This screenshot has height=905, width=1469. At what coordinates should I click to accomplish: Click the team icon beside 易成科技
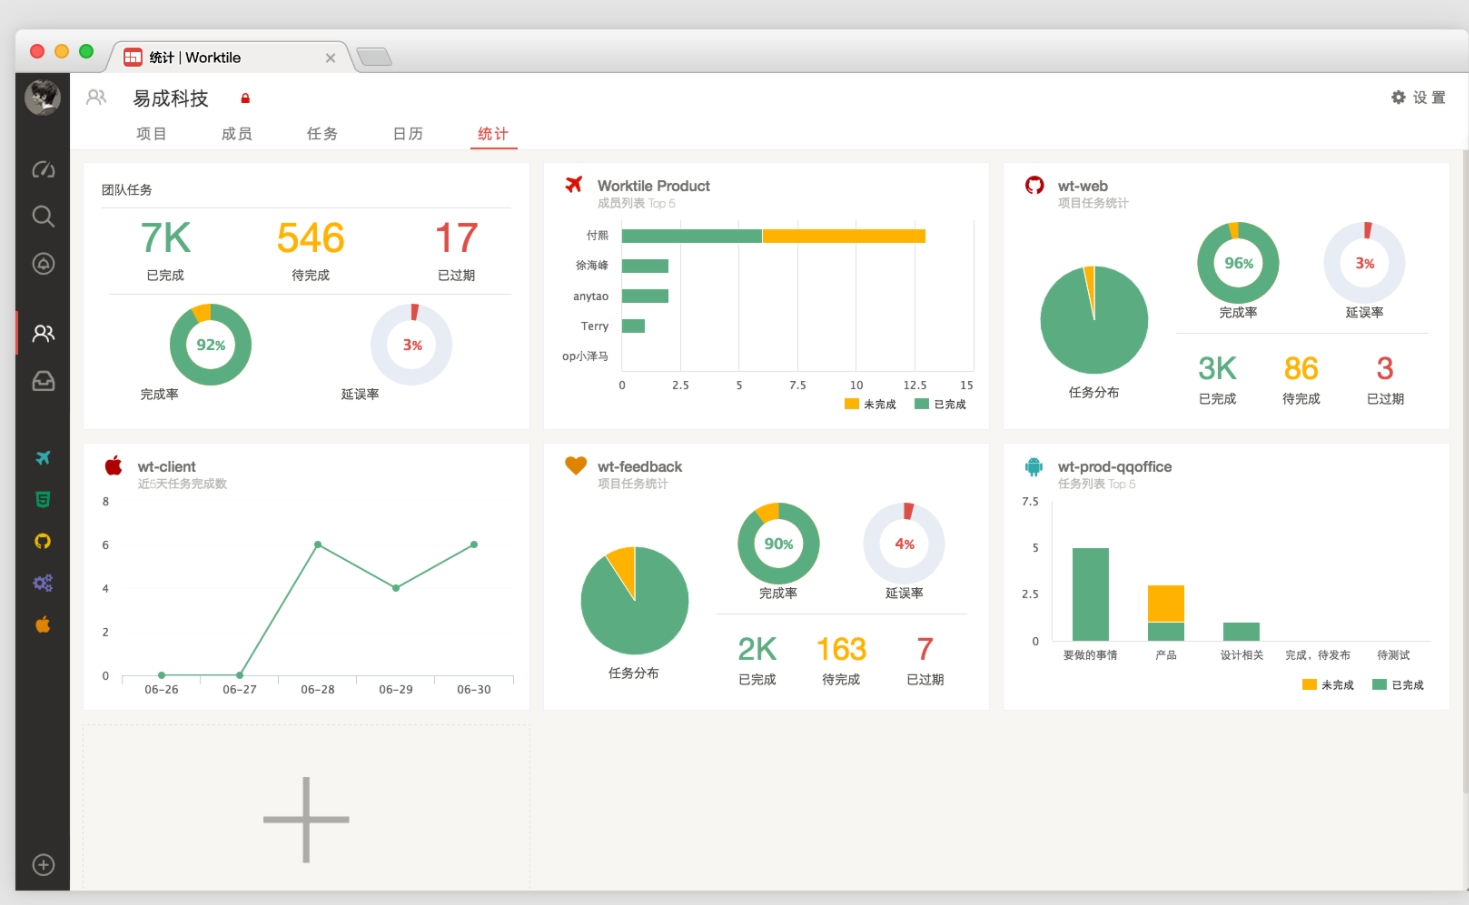[96, 97]
